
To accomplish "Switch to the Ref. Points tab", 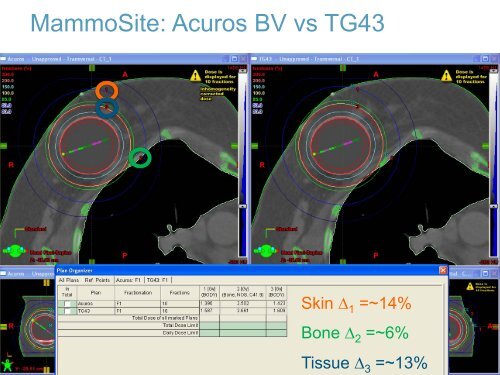I will click(97, 280).
